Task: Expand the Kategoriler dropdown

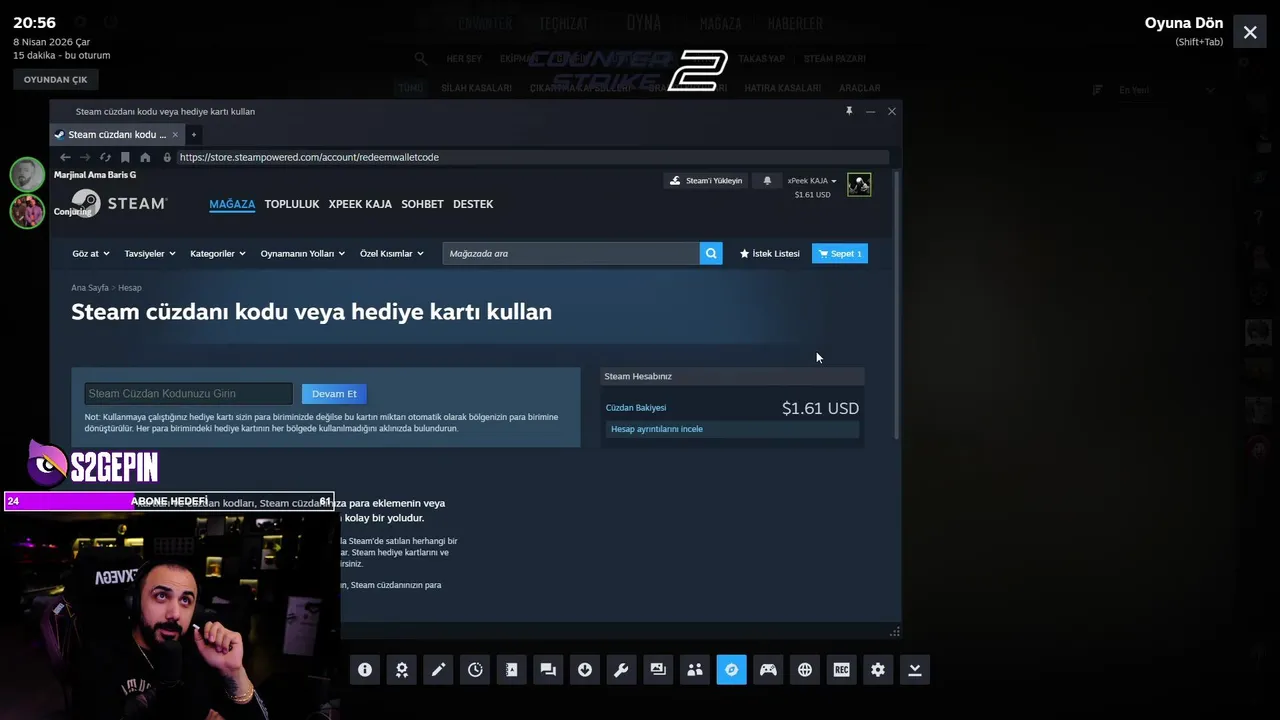Action: 218,254
